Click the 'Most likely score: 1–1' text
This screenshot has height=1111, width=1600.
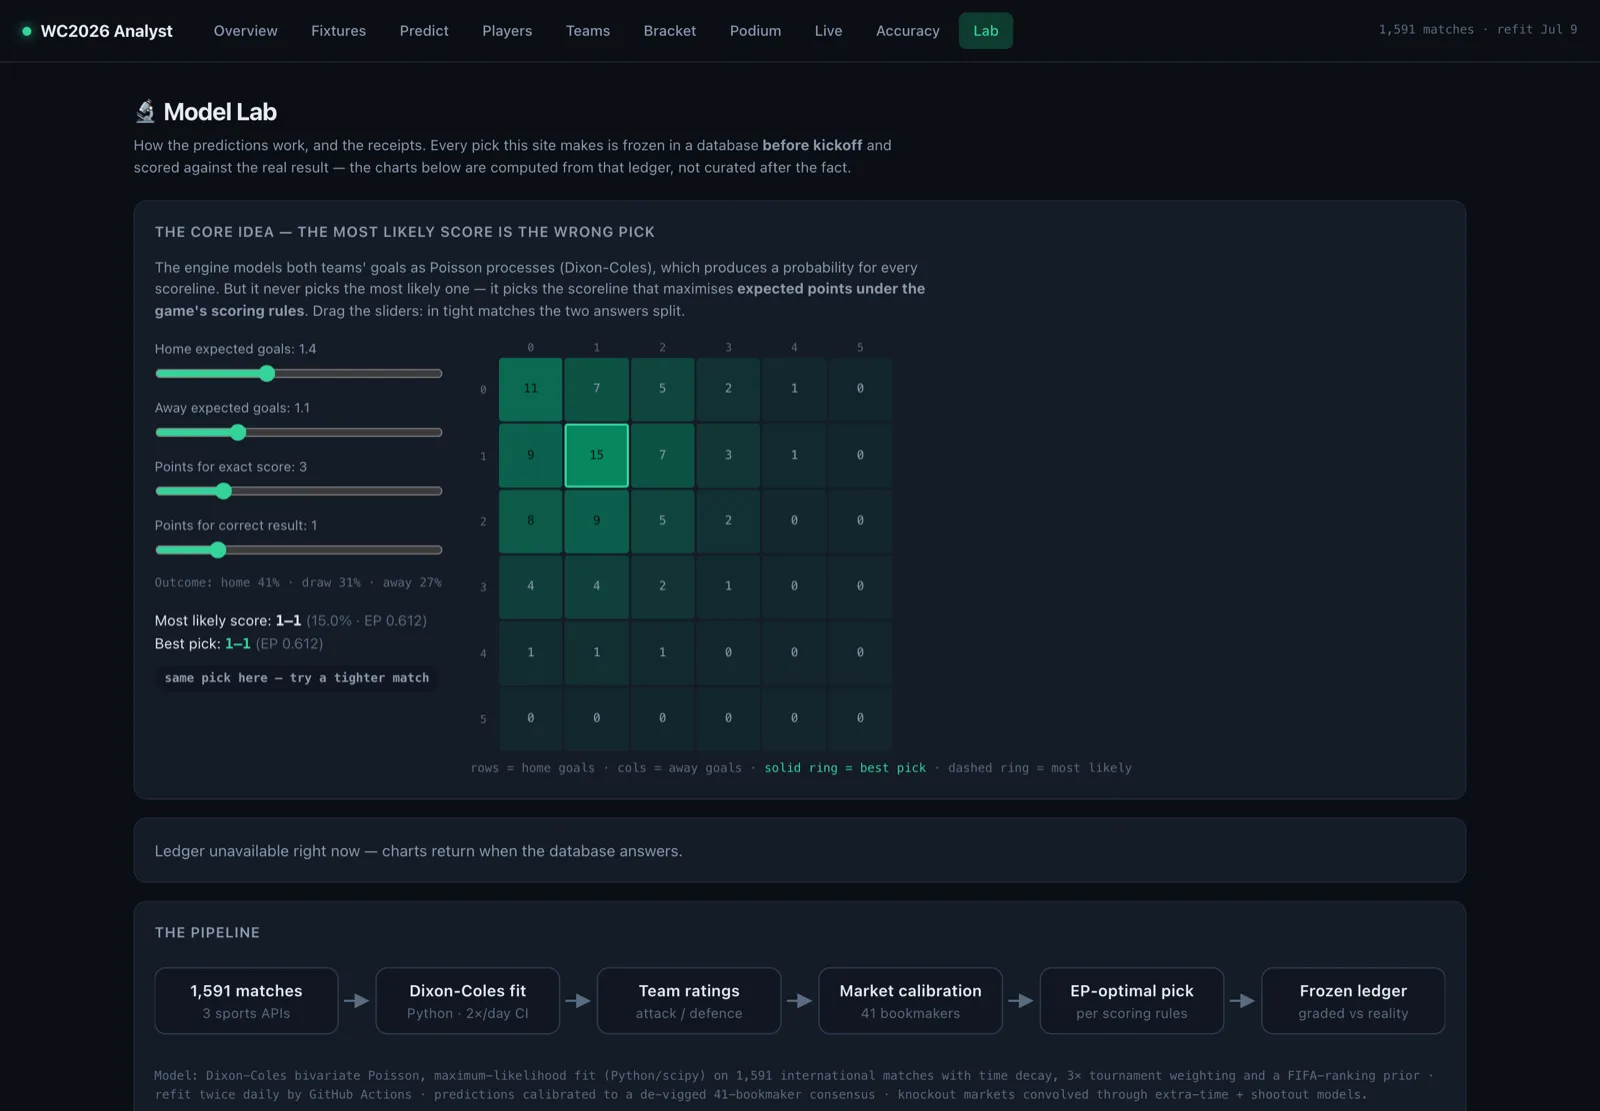291,621
